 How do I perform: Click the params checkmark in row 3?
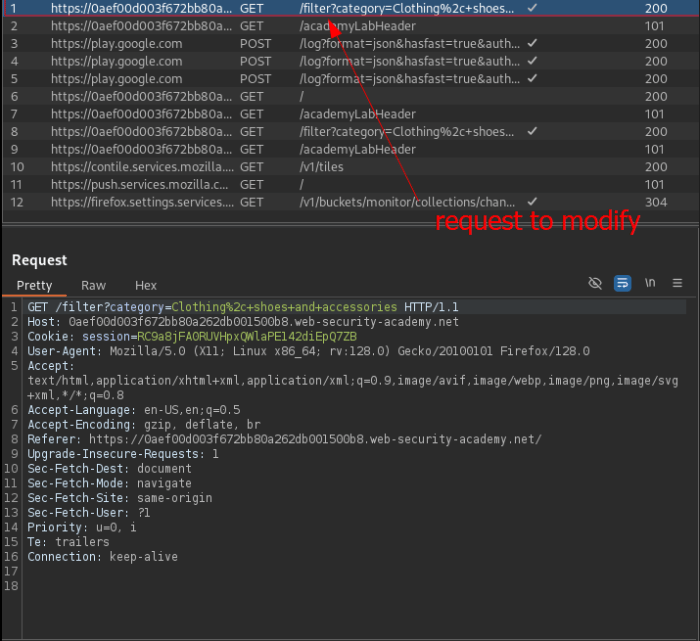tap(532, 43)
